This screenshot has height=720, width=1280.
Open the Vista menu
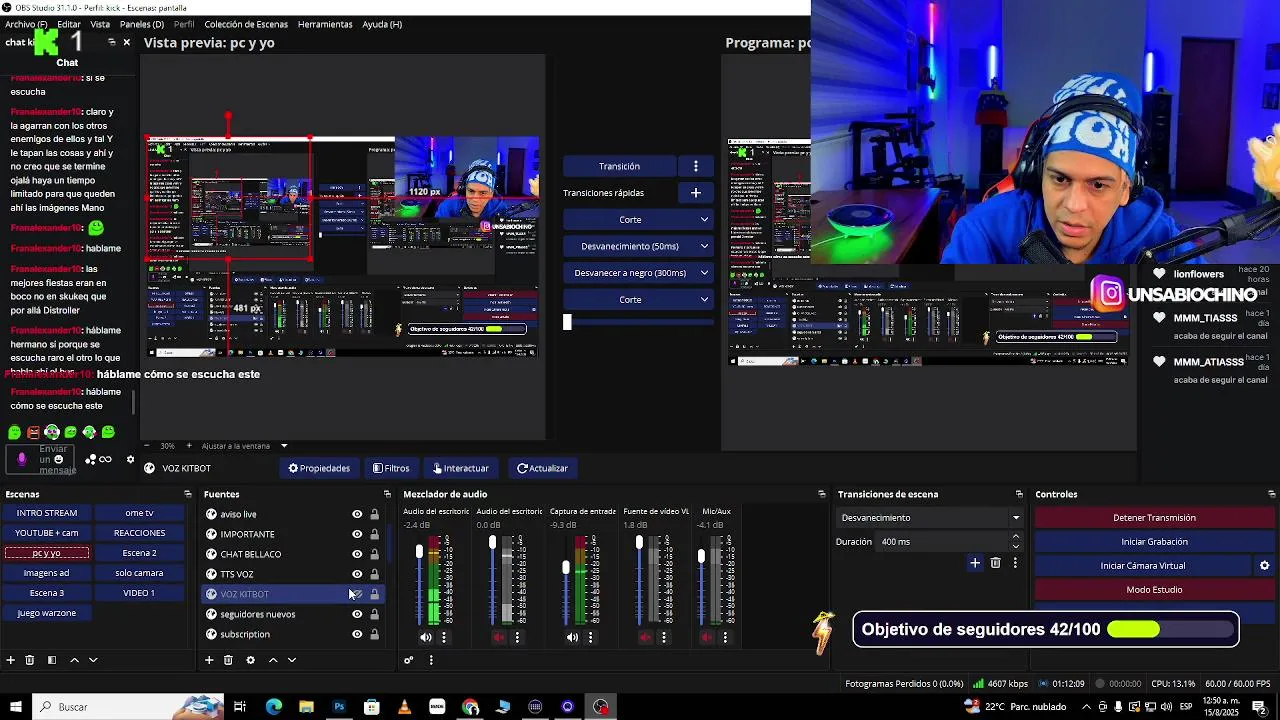[100, 24]
